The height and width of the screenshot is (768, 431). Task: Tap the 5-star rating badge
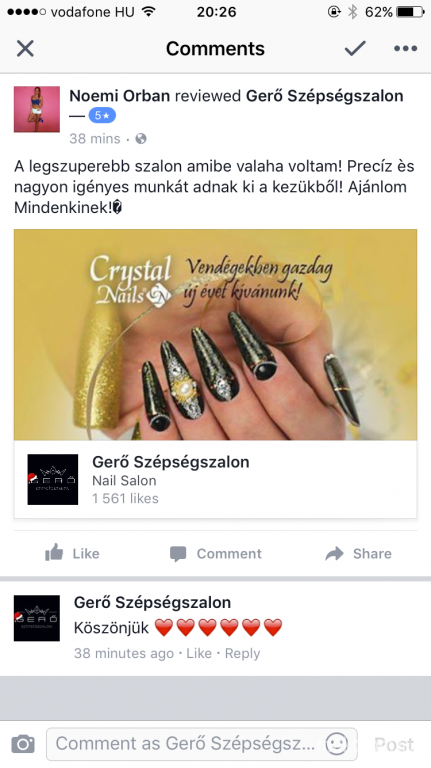coord(102,116)
